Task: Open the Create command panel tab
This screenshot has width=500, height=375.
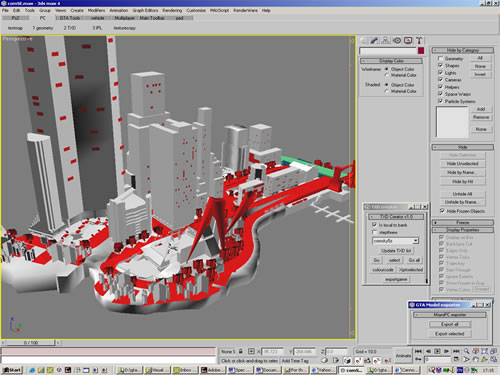Action: tap(364, 41)
